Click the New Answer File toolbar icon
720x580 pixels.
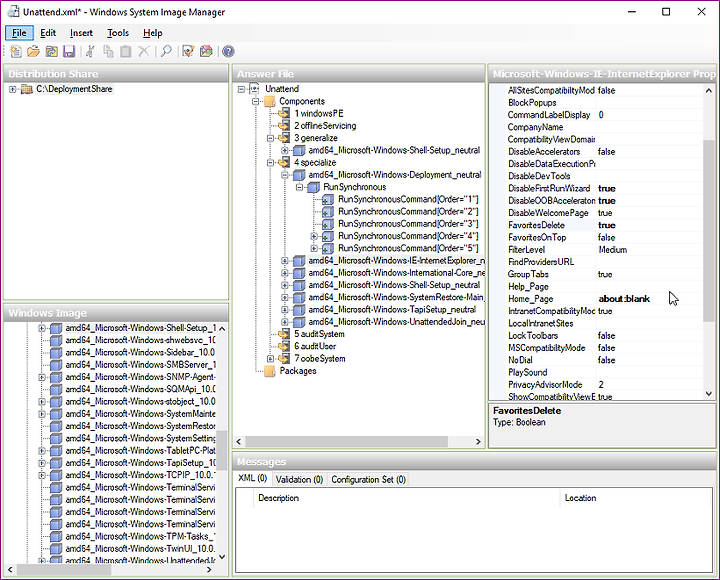[16, 51]
